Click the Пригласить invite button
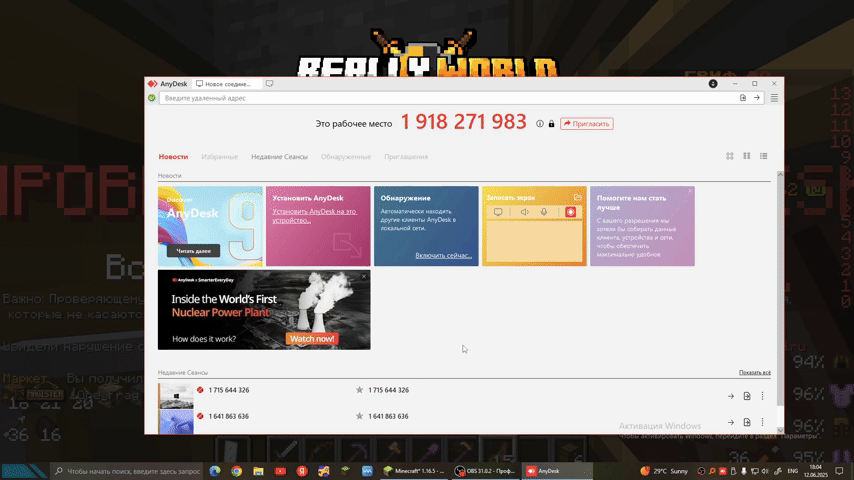 pyautogui.click(x=587, y=124)
